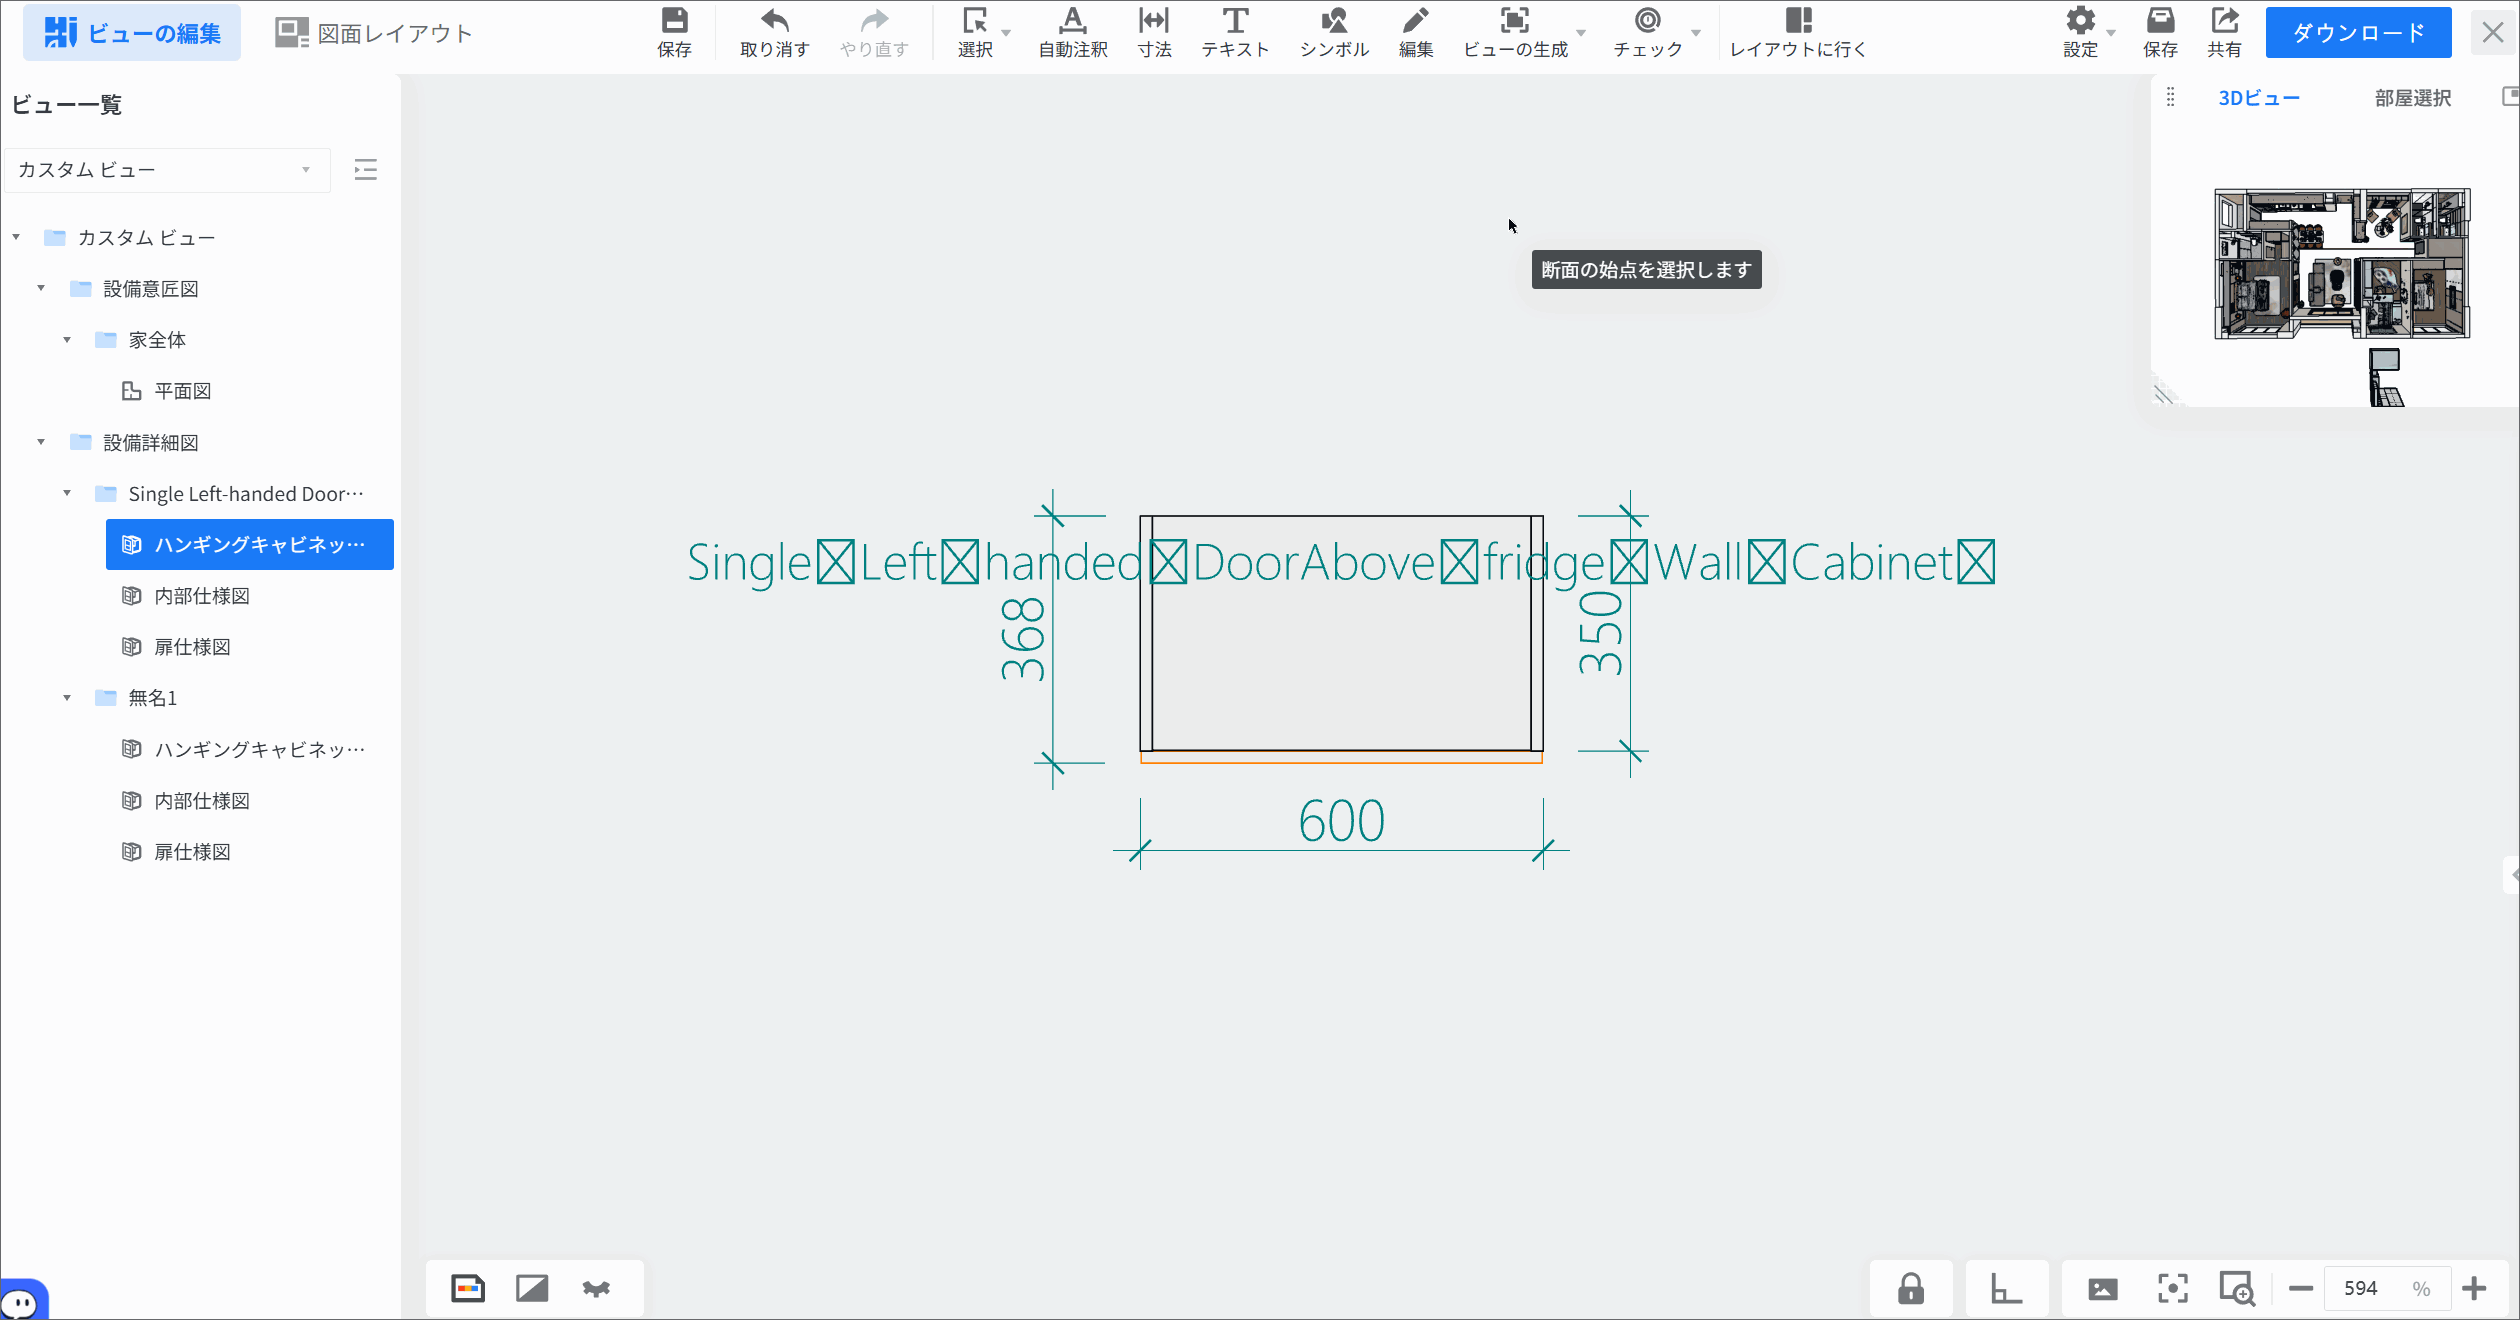2520x1320 pixels.
Task: Click the fit-to-screen focus icon
Action: coord(2173,1289)
